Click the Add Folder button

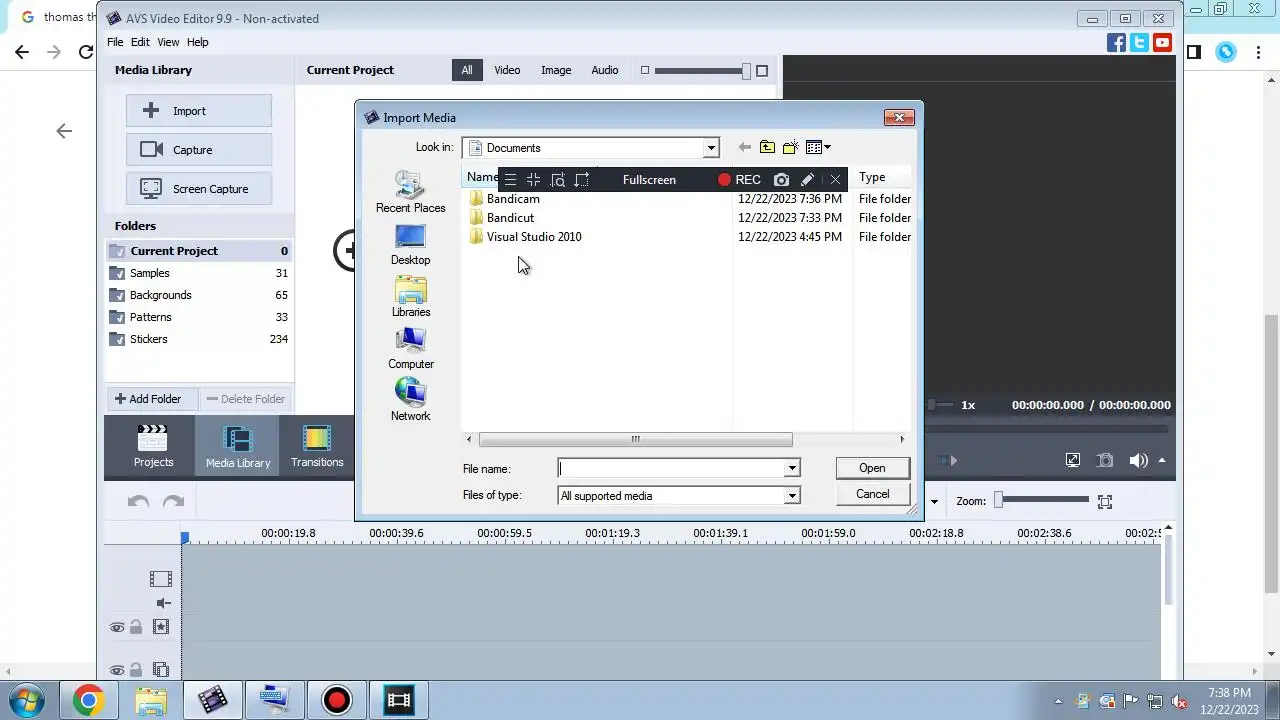[x=152, y=399]
